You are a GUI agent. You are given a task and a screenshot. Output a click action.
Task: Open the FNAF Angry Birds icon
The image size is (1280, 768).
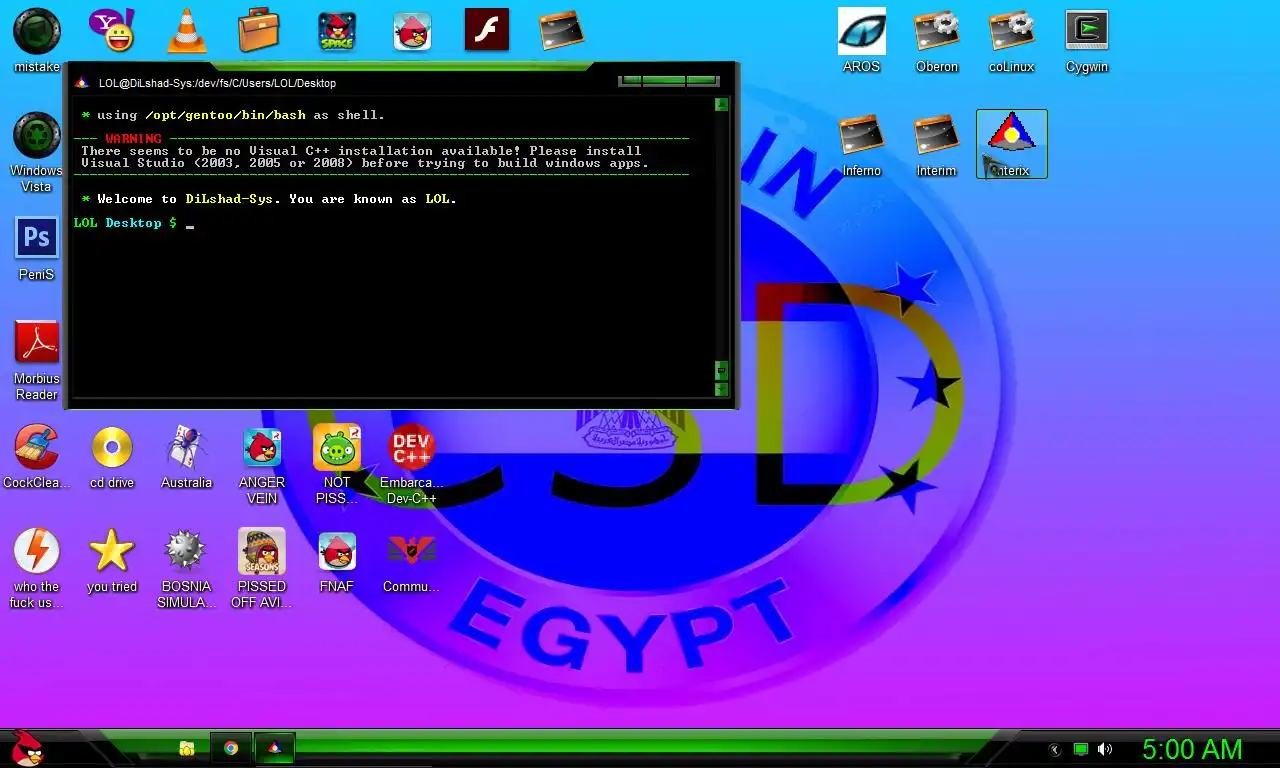pos(337,561)
